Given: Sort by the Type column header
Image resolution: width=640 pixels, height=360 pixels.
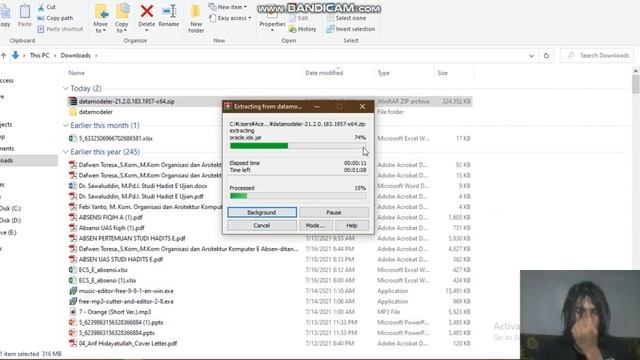Looking at the screenshot, I should 383,73.
